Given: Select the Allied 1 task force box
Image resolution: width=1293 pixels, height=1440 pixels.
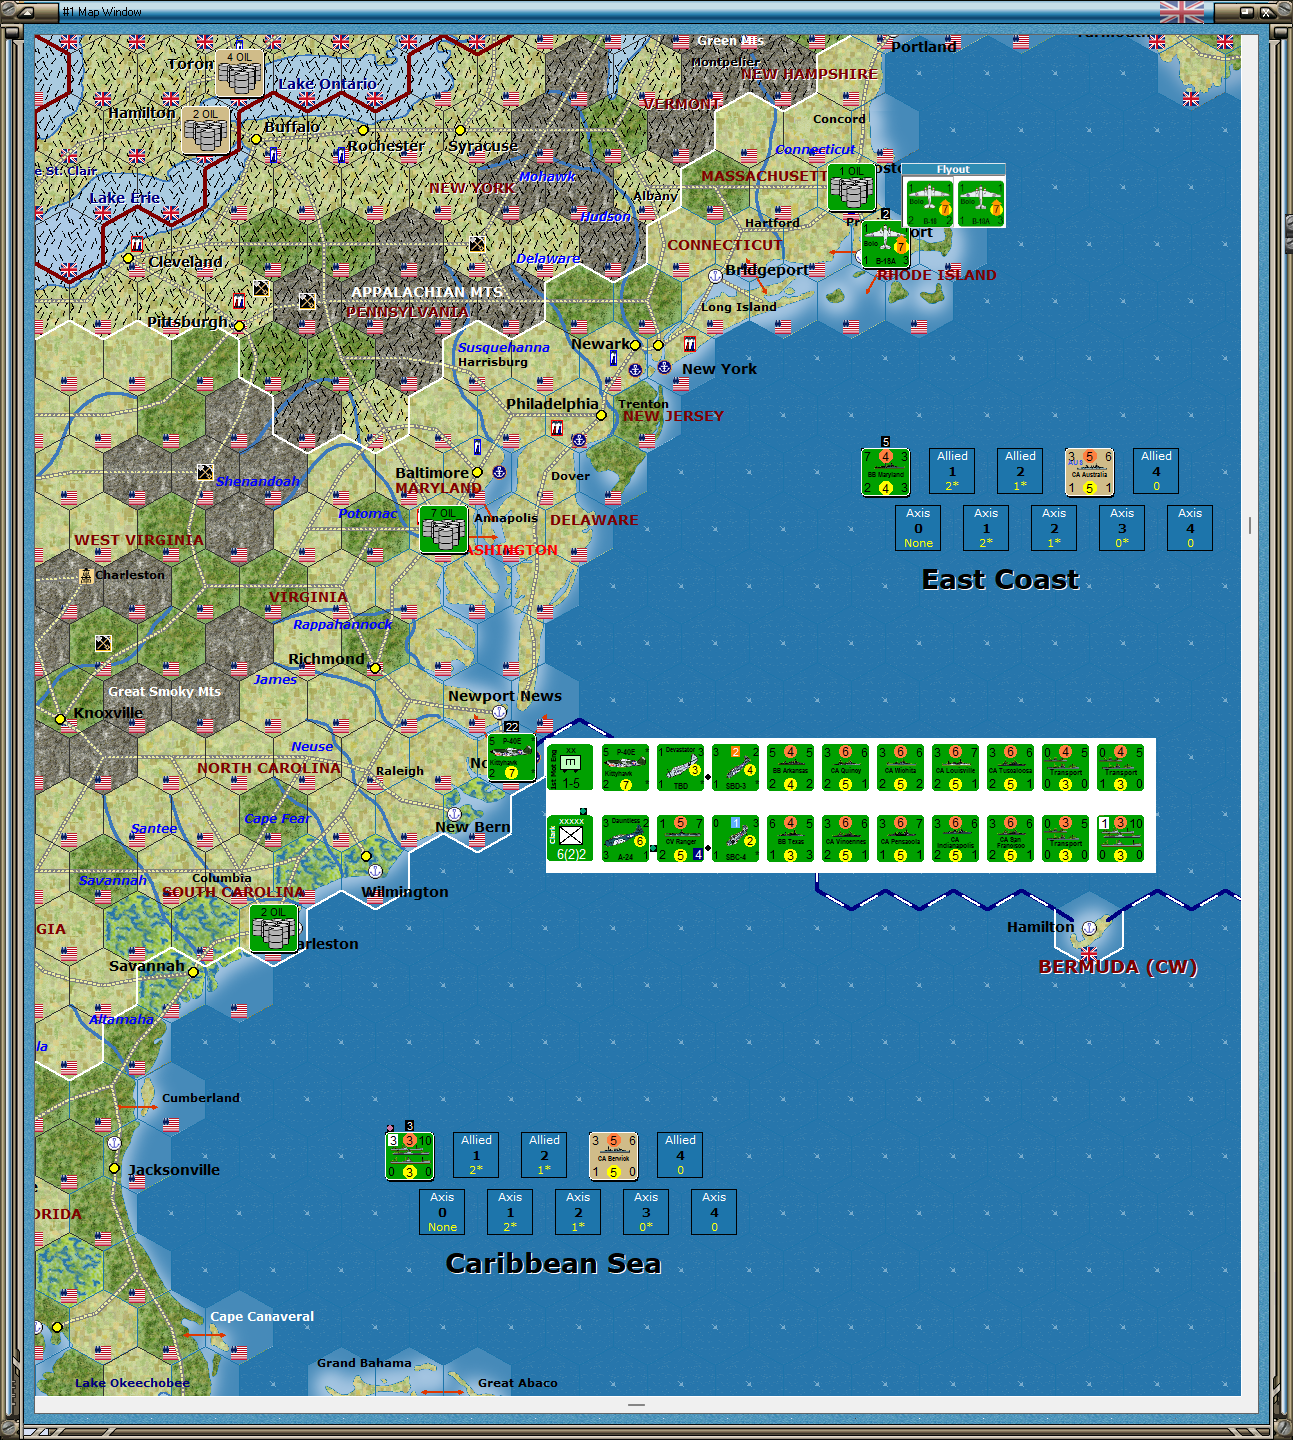Looking at the screenshot, I should click(952, 470).
